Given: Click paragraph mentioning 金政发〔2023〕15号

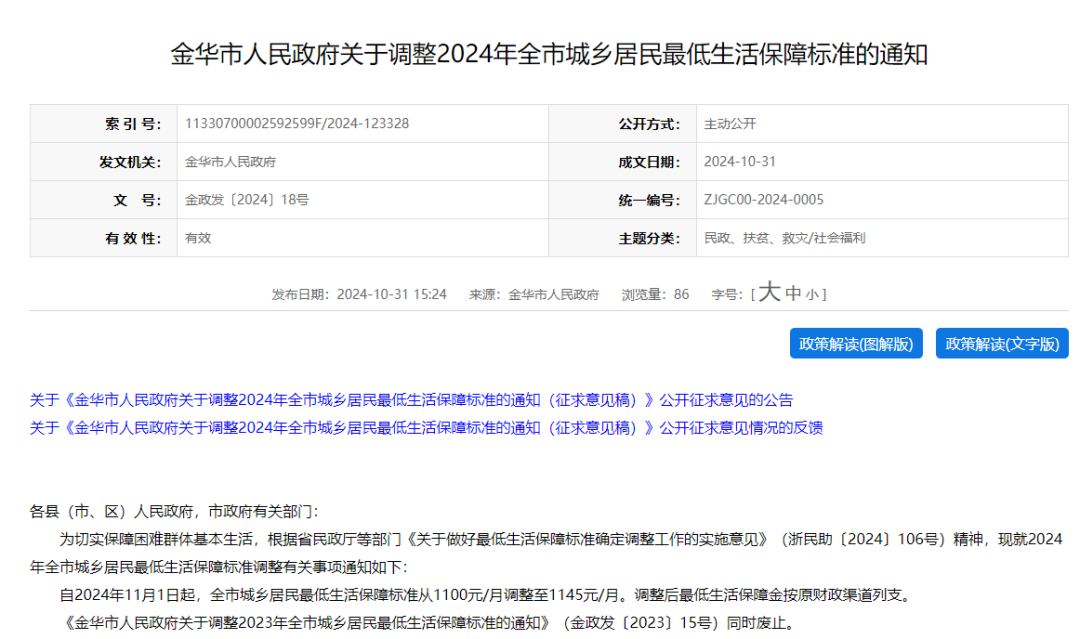Looking at the screenshot, I should click(430, 623).
